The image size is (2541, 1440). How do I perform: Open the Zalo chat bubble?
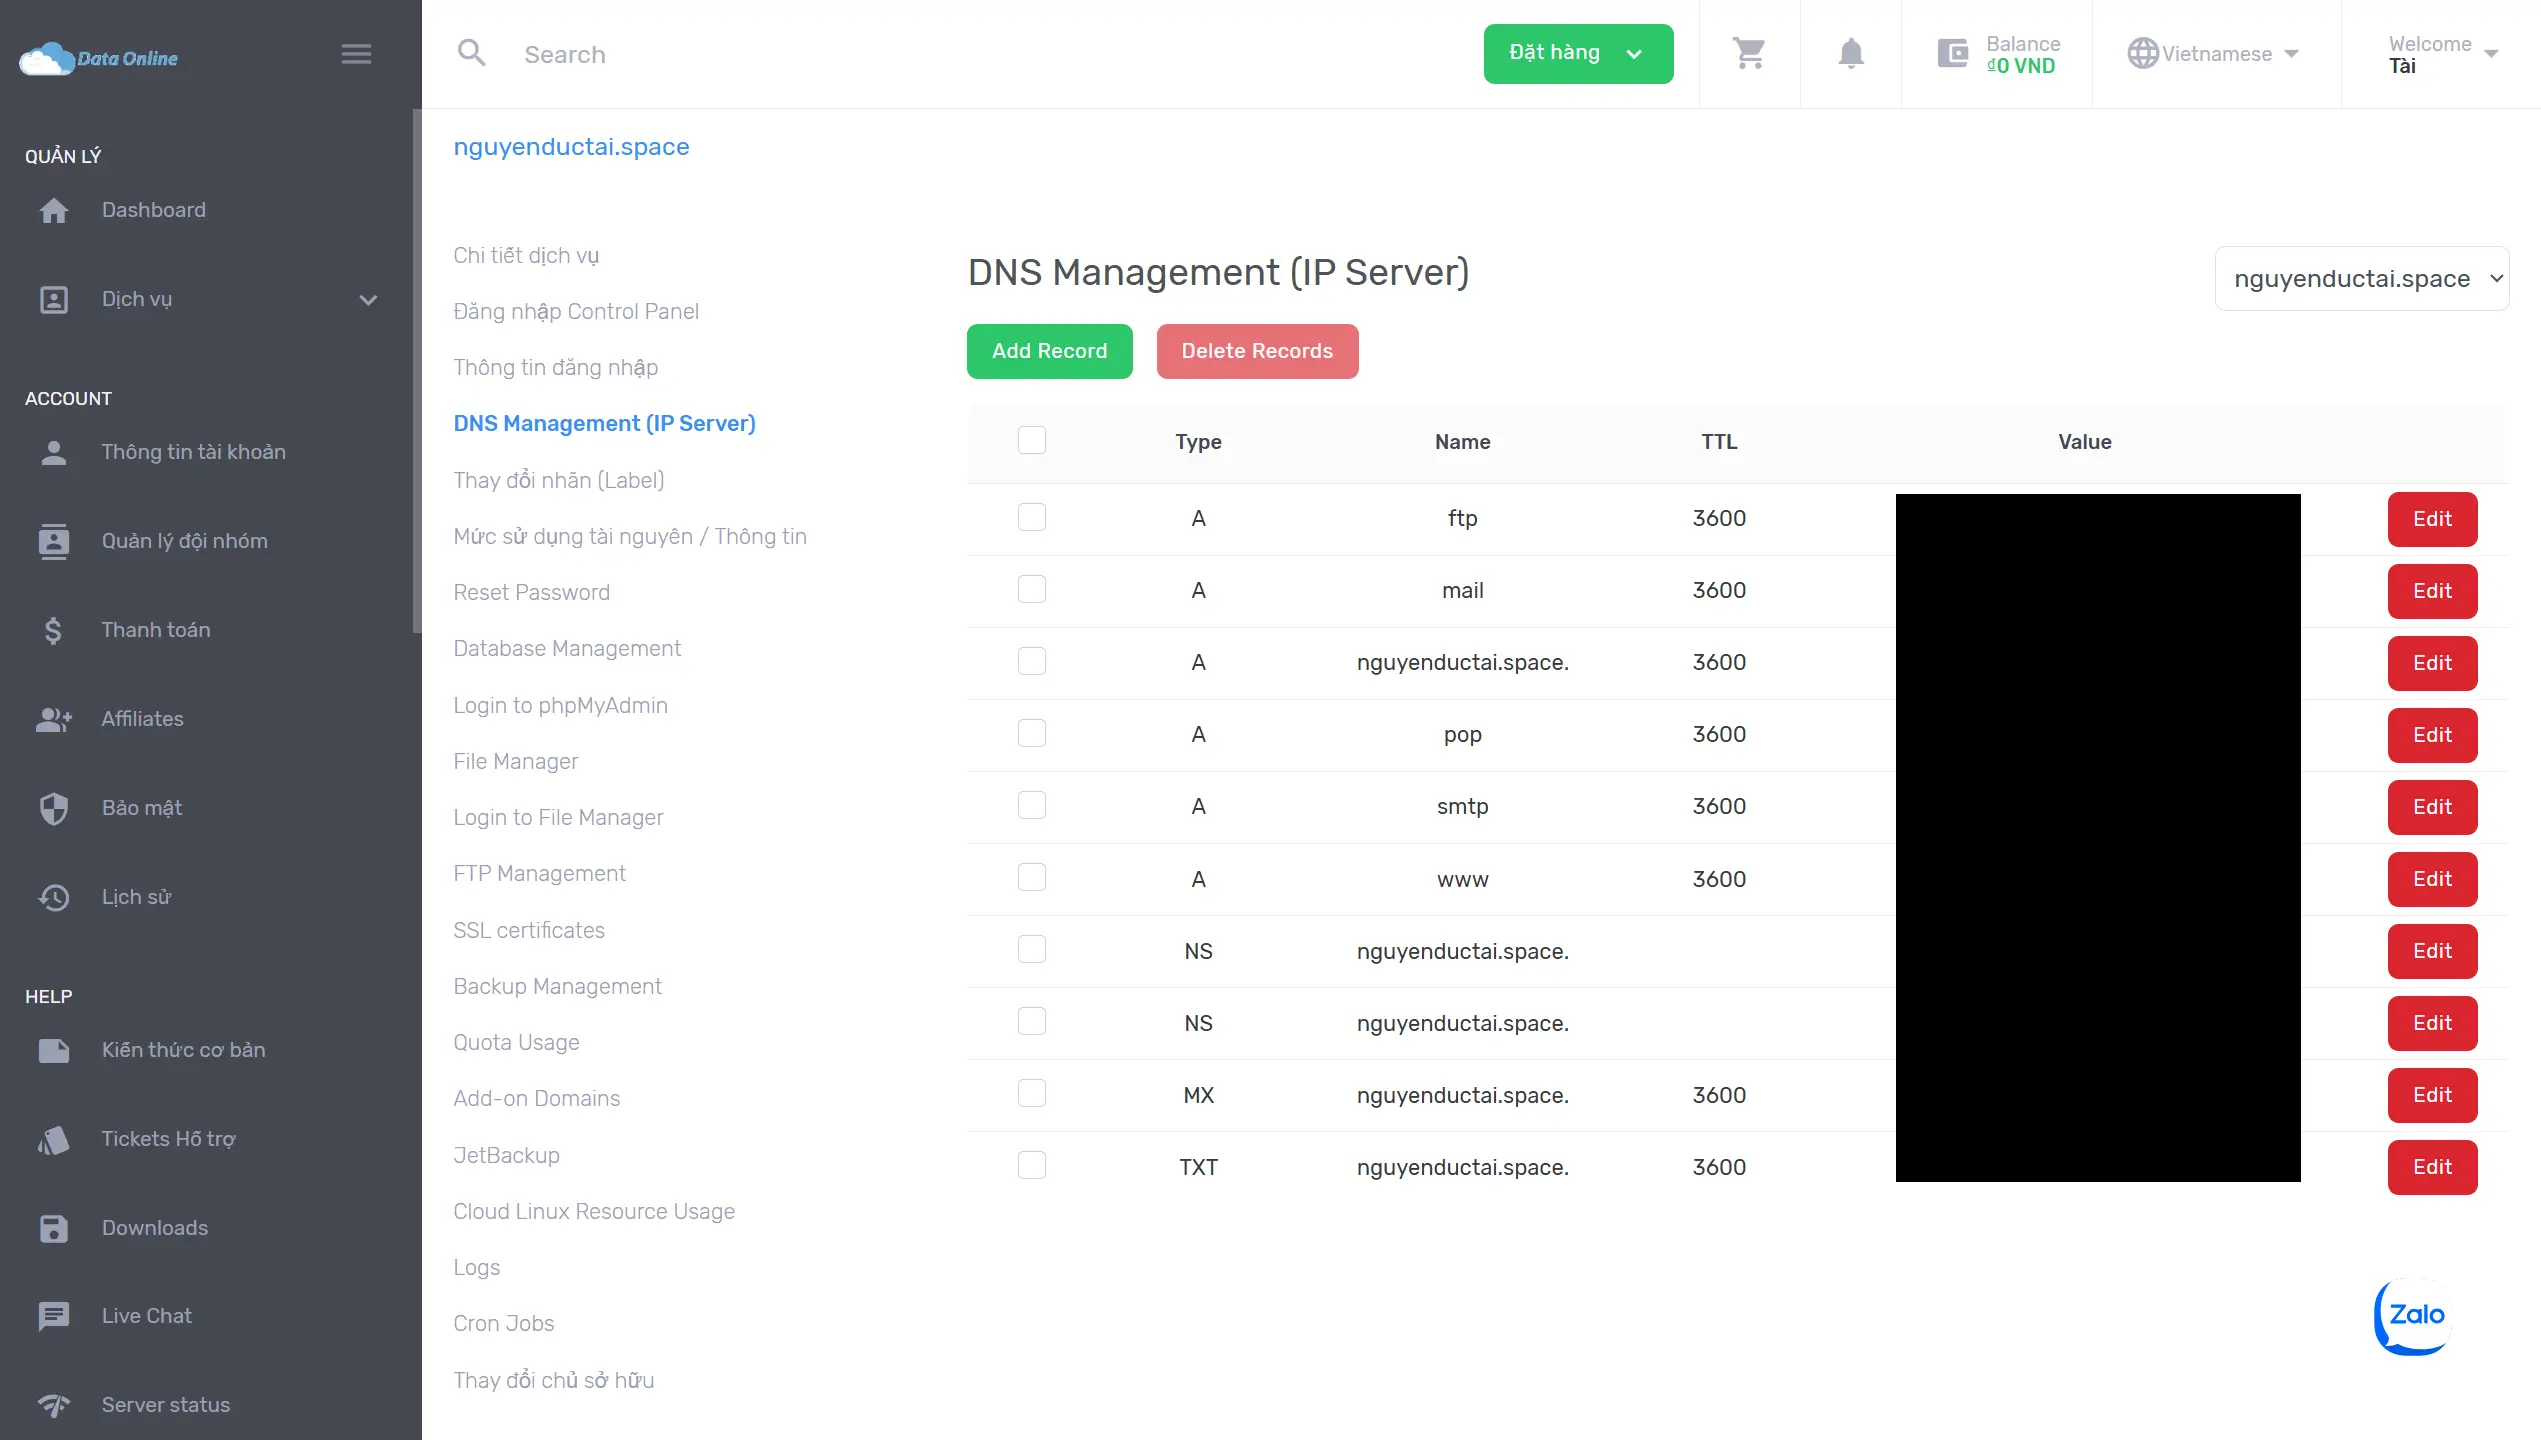pyautogui.click(x=2412, y=1316)
